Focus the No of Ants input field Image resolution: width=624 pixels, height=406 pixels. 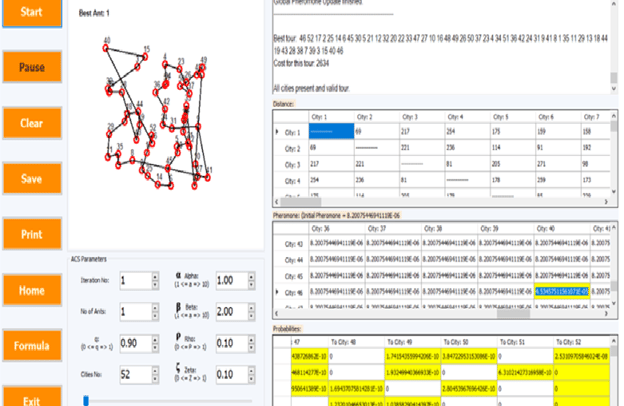pyautogui.click(x=136, y=312)
